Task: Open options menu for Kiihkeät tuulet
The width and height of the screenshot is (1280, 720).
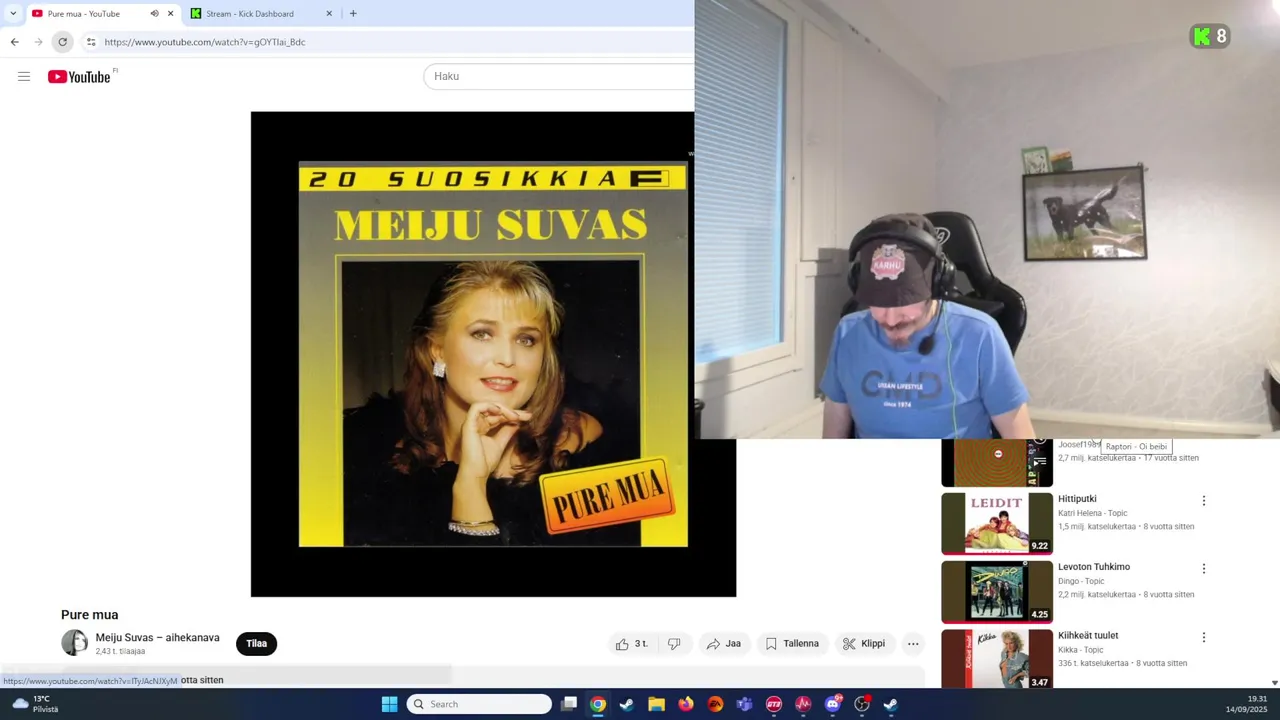Action: coord(1204,637)
